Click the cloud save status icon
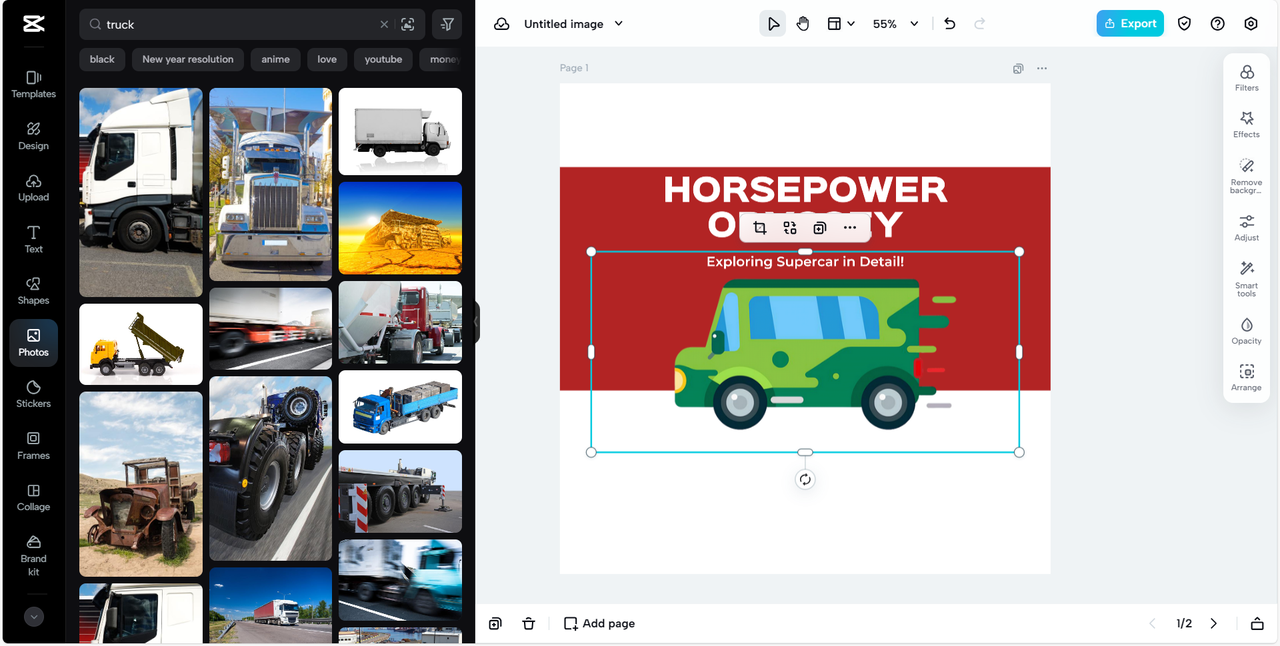Image resolution: width=1280 pixels, height=646 pixels. tap(501, 24)
